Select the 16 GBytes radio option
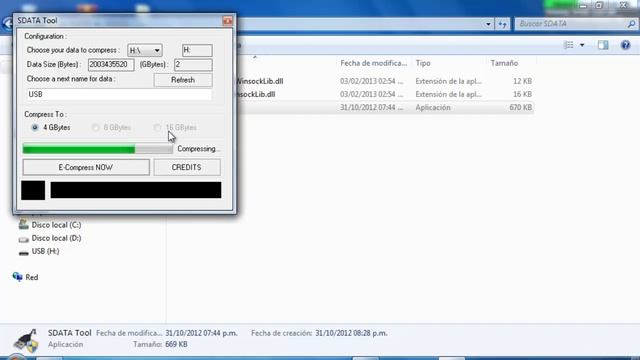This screenshot has height=360, width=640. pos(175,127)
